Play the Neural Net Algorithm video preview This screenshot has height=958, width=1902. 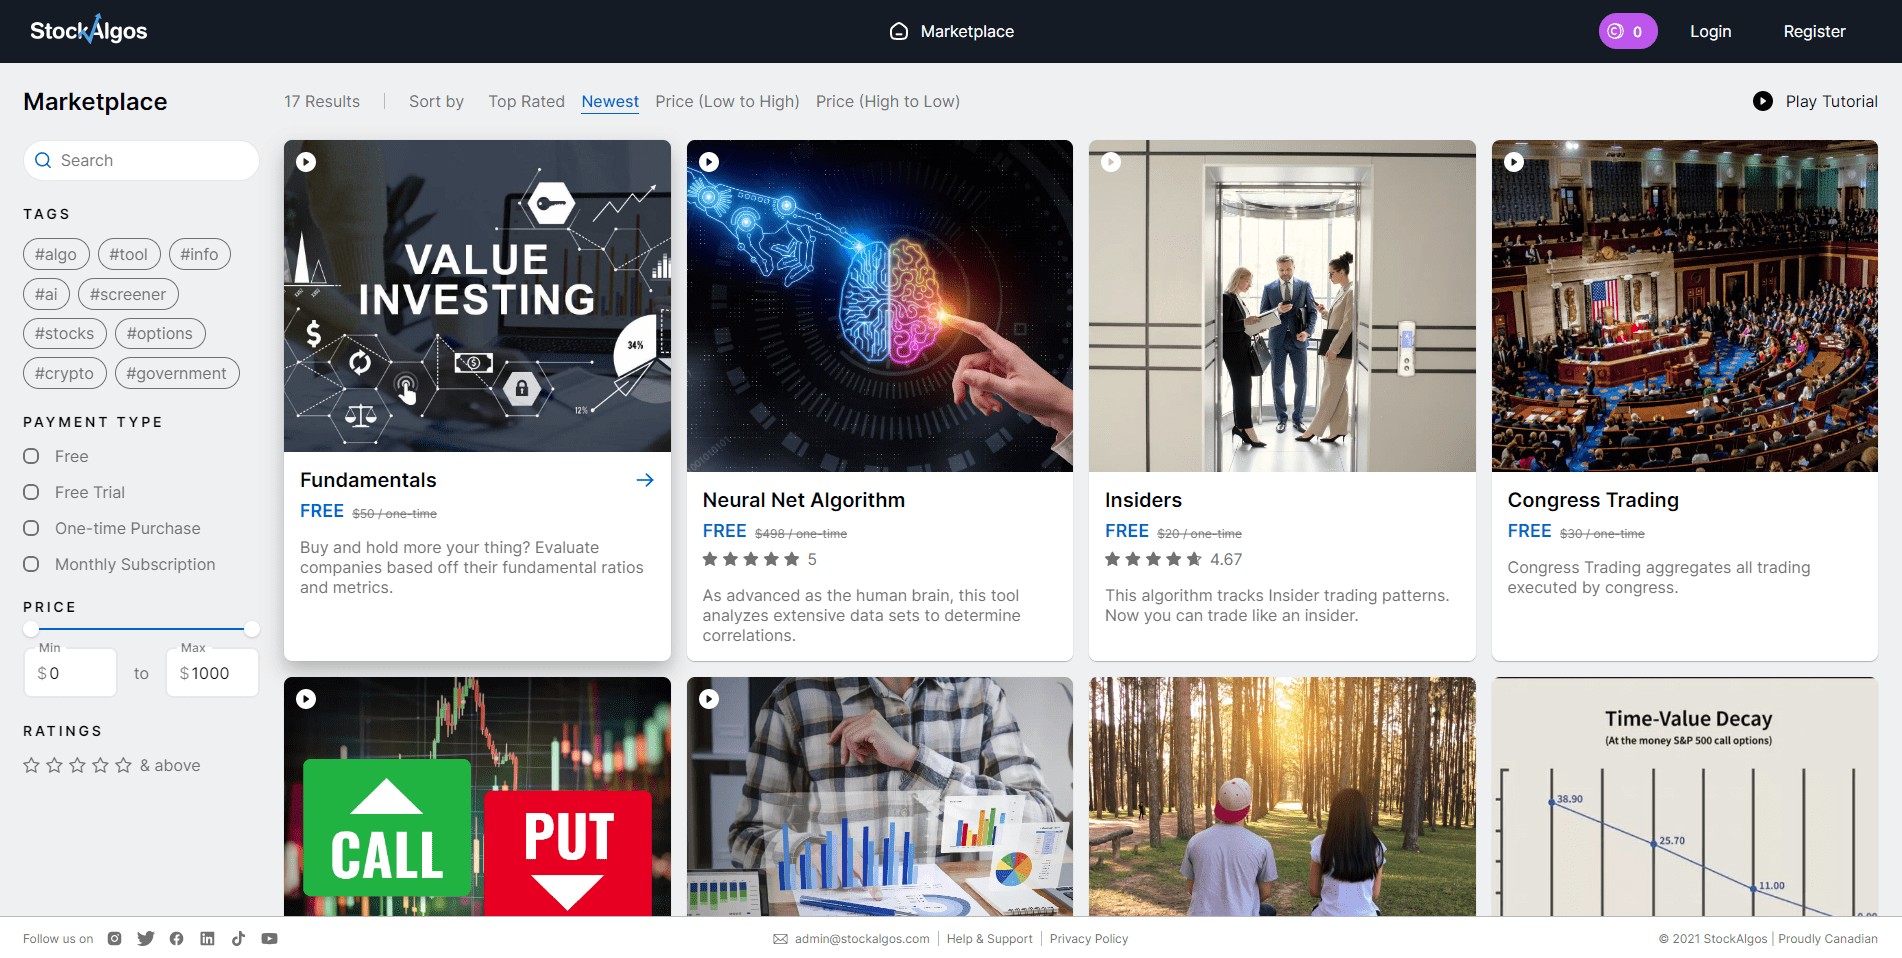[709, 162]
